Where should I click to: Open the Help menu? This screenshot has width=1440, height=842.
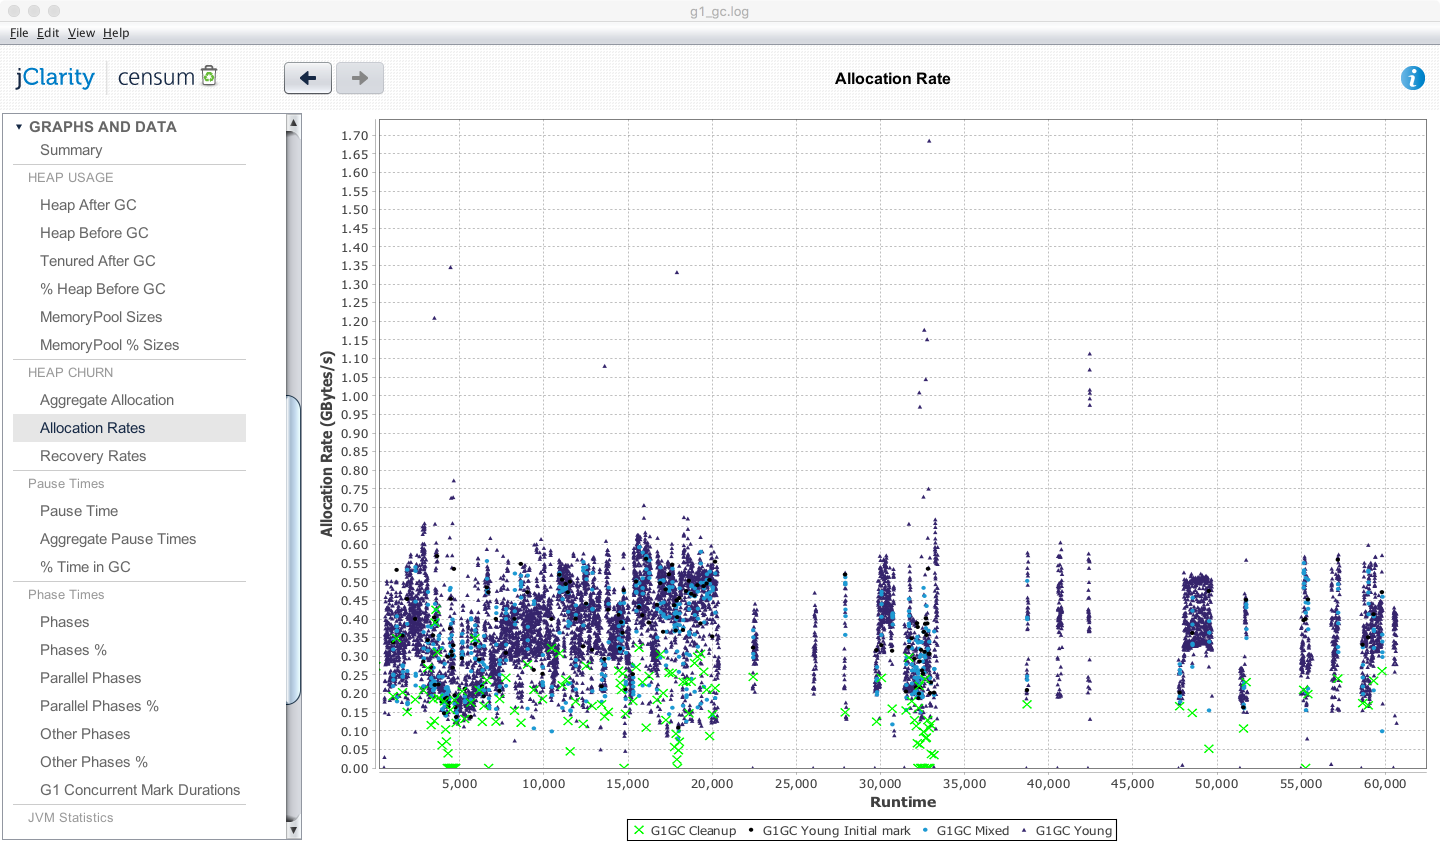coord(116,33)
